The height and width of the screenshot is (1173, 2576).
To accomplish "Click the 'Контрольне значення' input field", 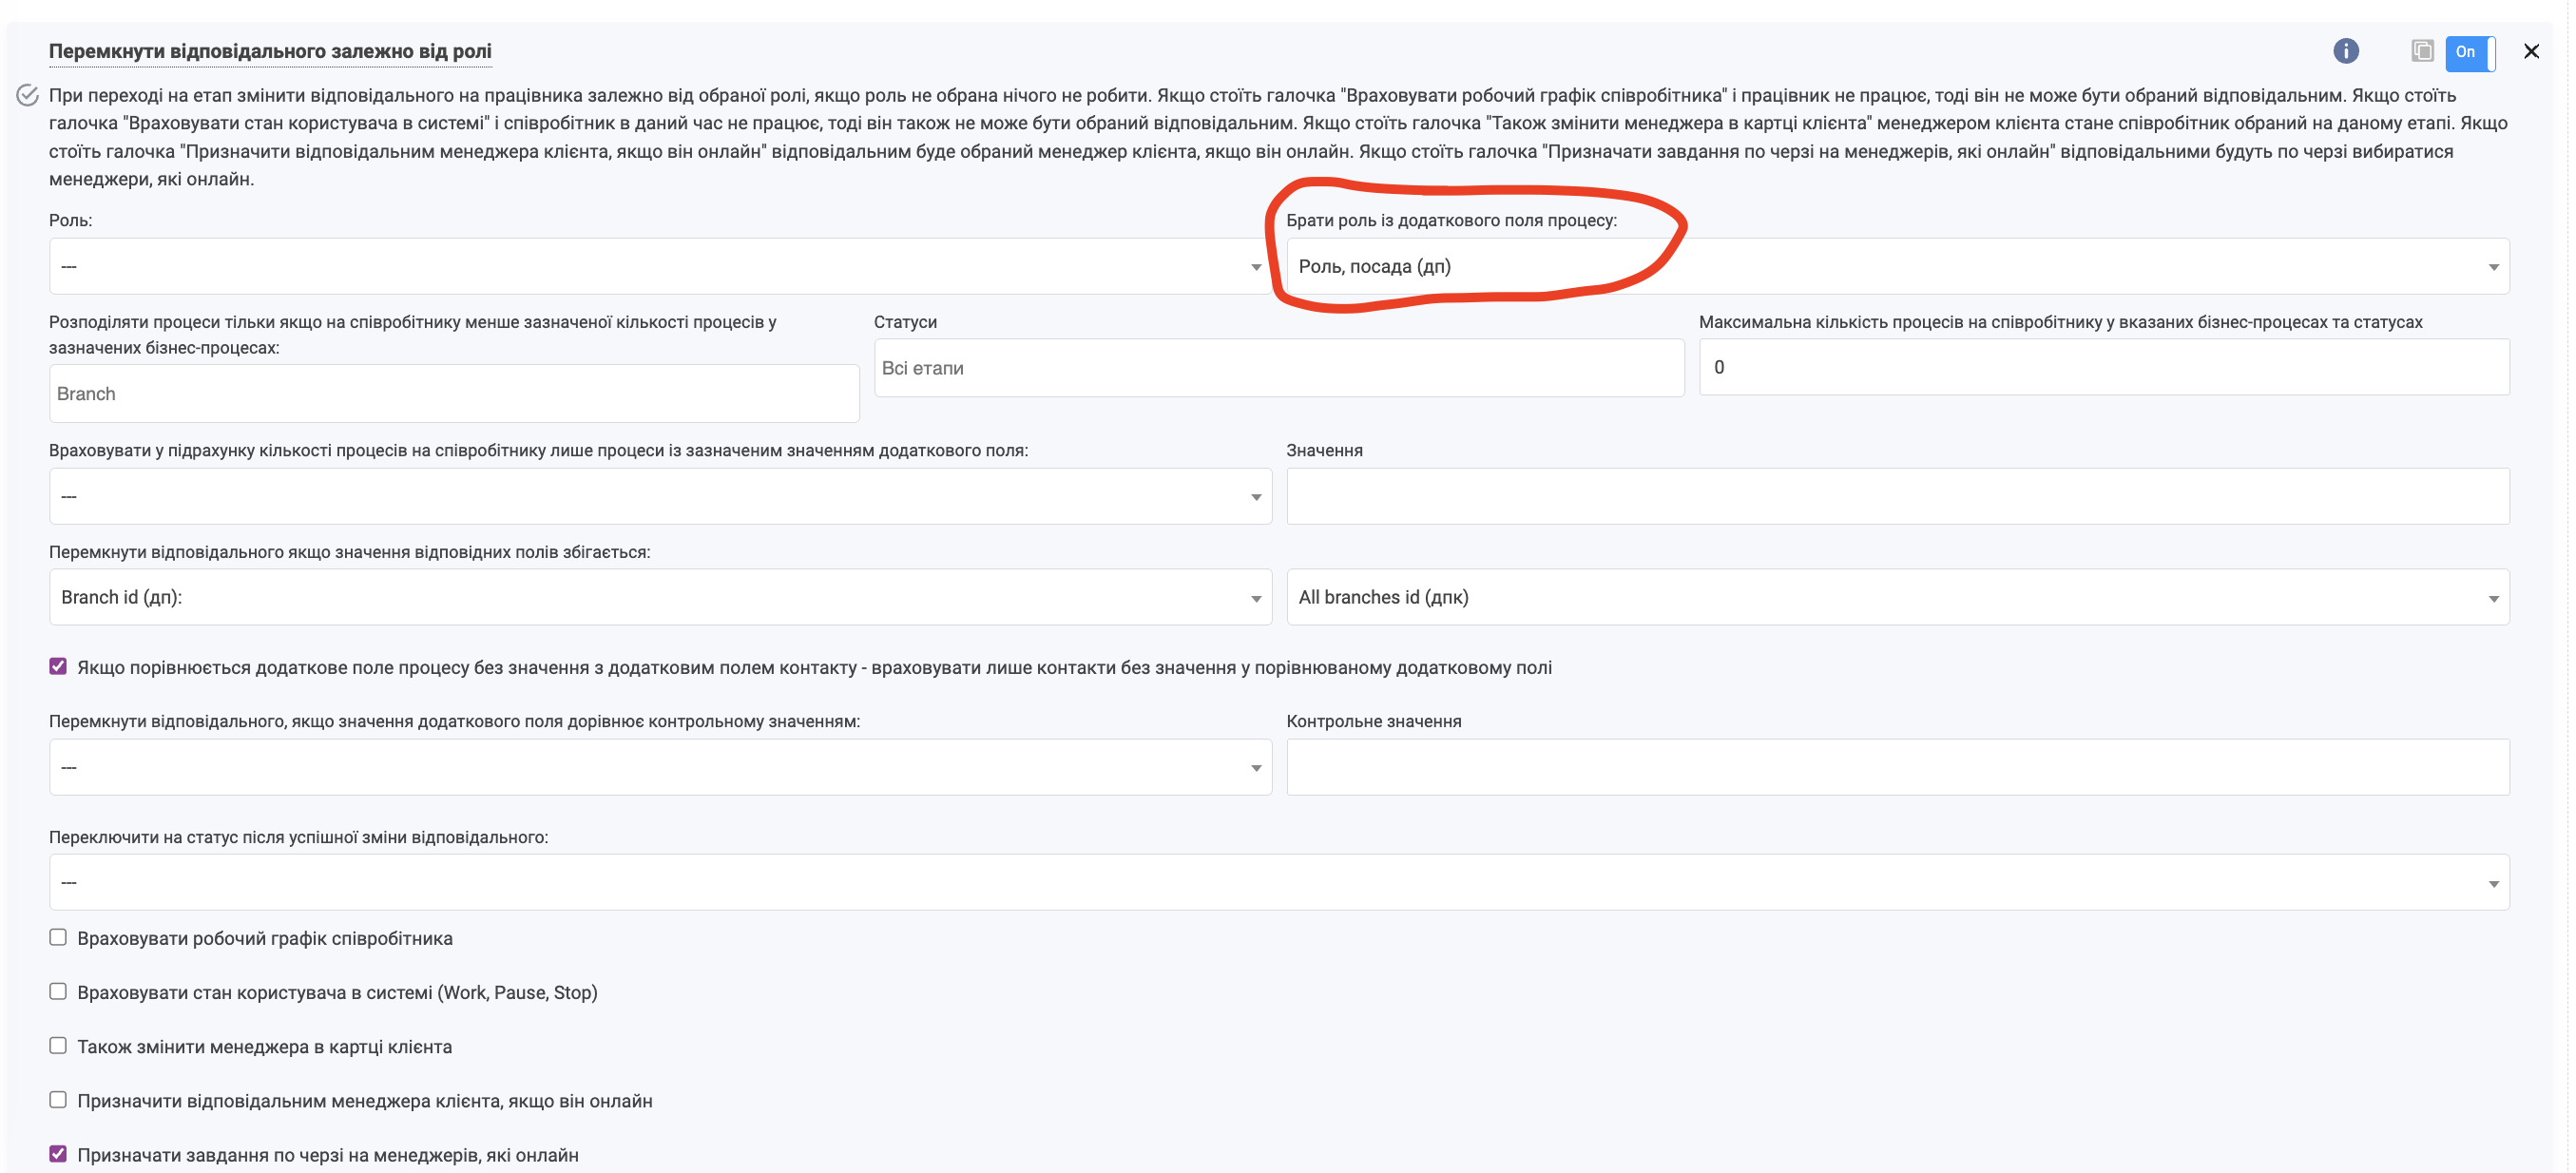I will click(x=1897, y=767).
